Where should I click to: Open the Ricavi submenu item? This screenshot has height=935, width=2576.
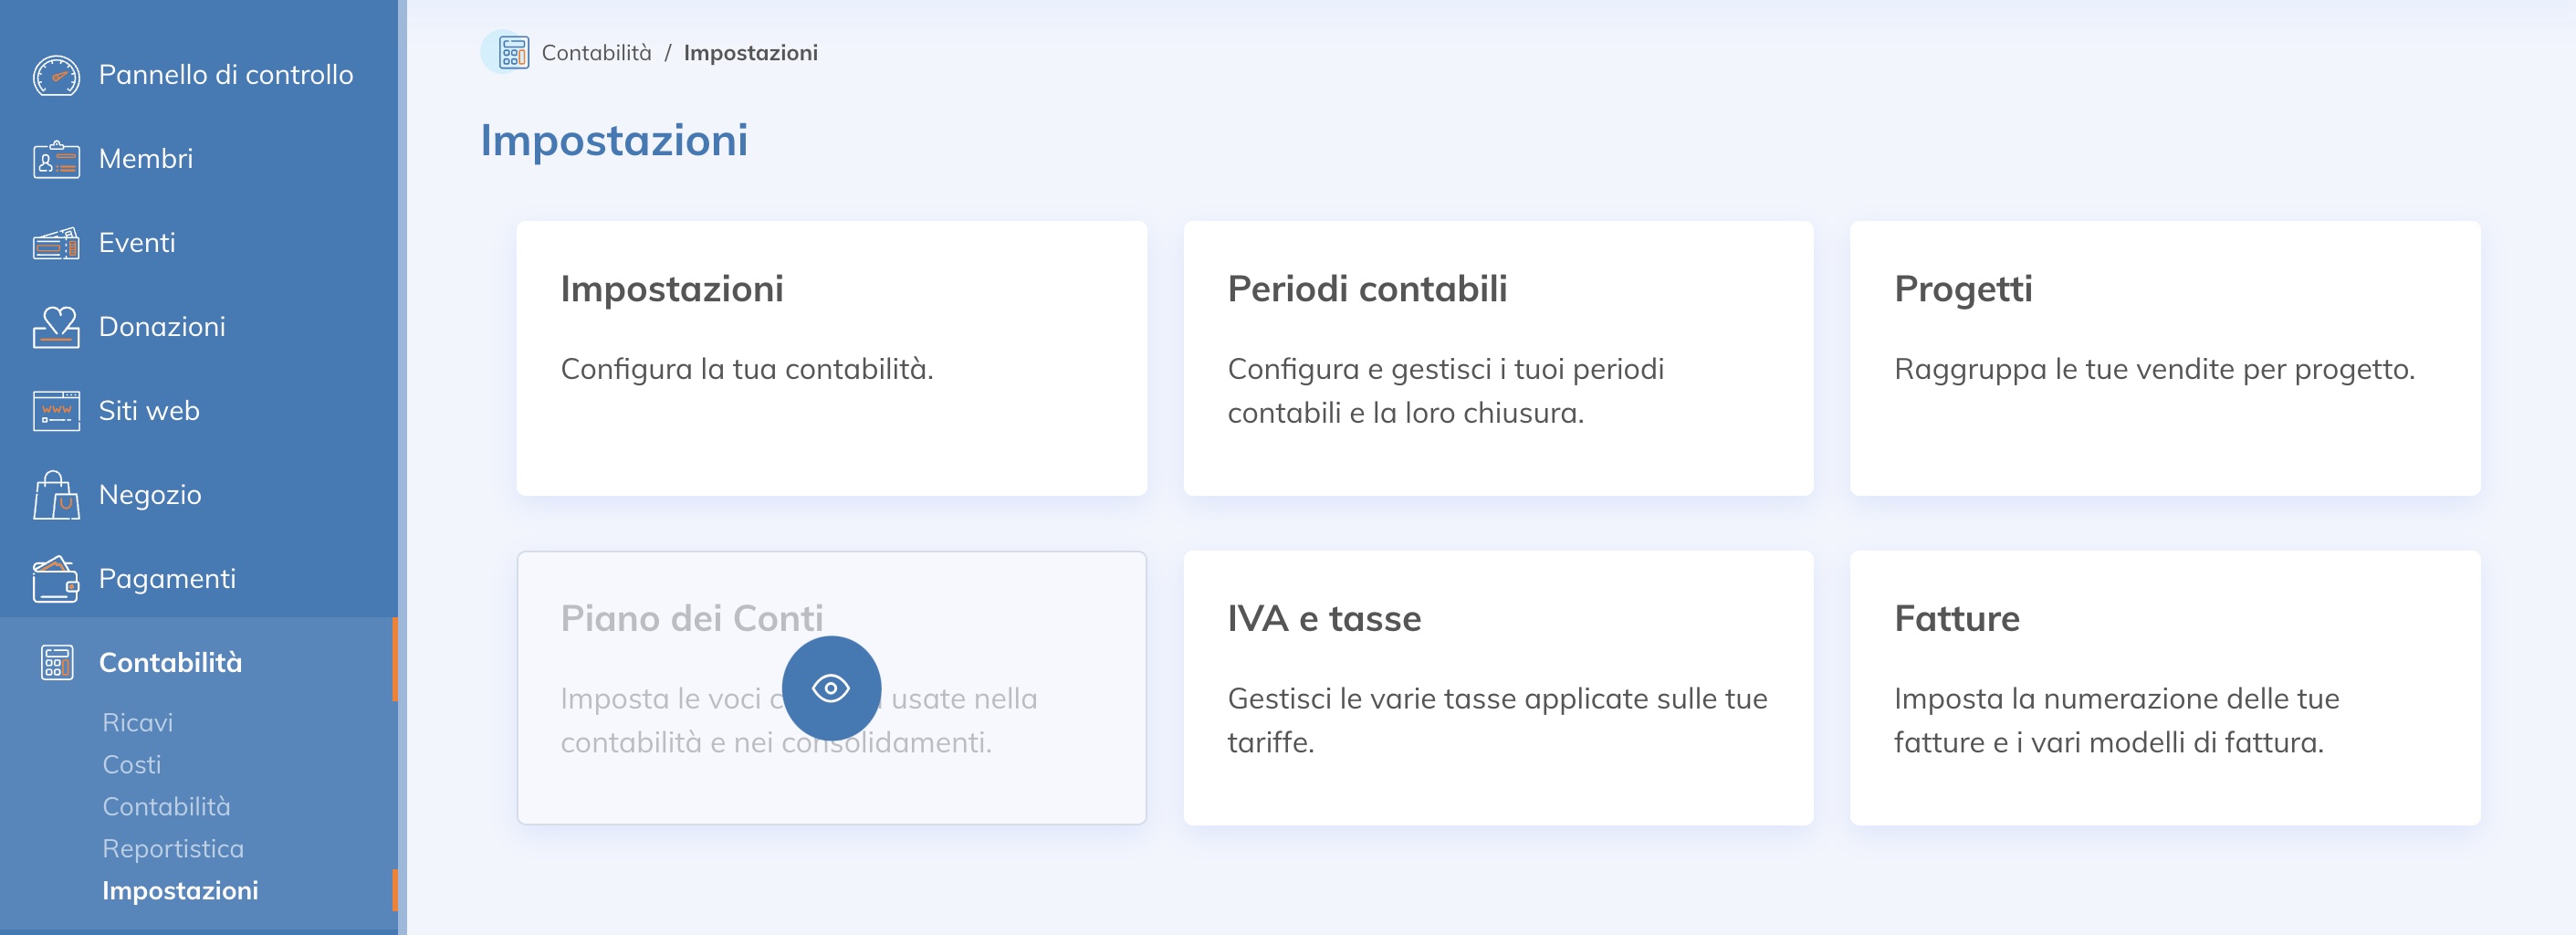tap(137, 722)
